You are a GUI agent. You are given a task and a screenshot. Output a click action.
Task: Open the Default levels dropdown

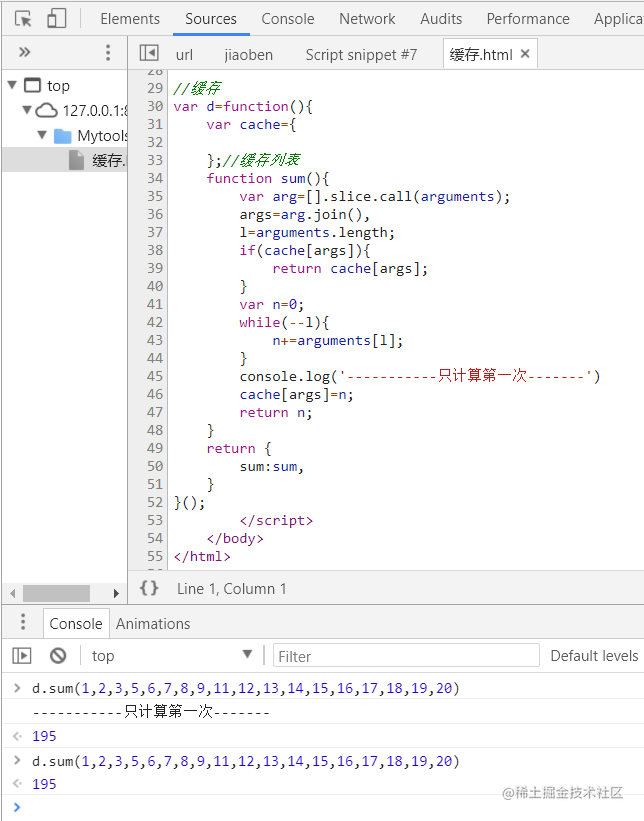click(x=594, y=656)
